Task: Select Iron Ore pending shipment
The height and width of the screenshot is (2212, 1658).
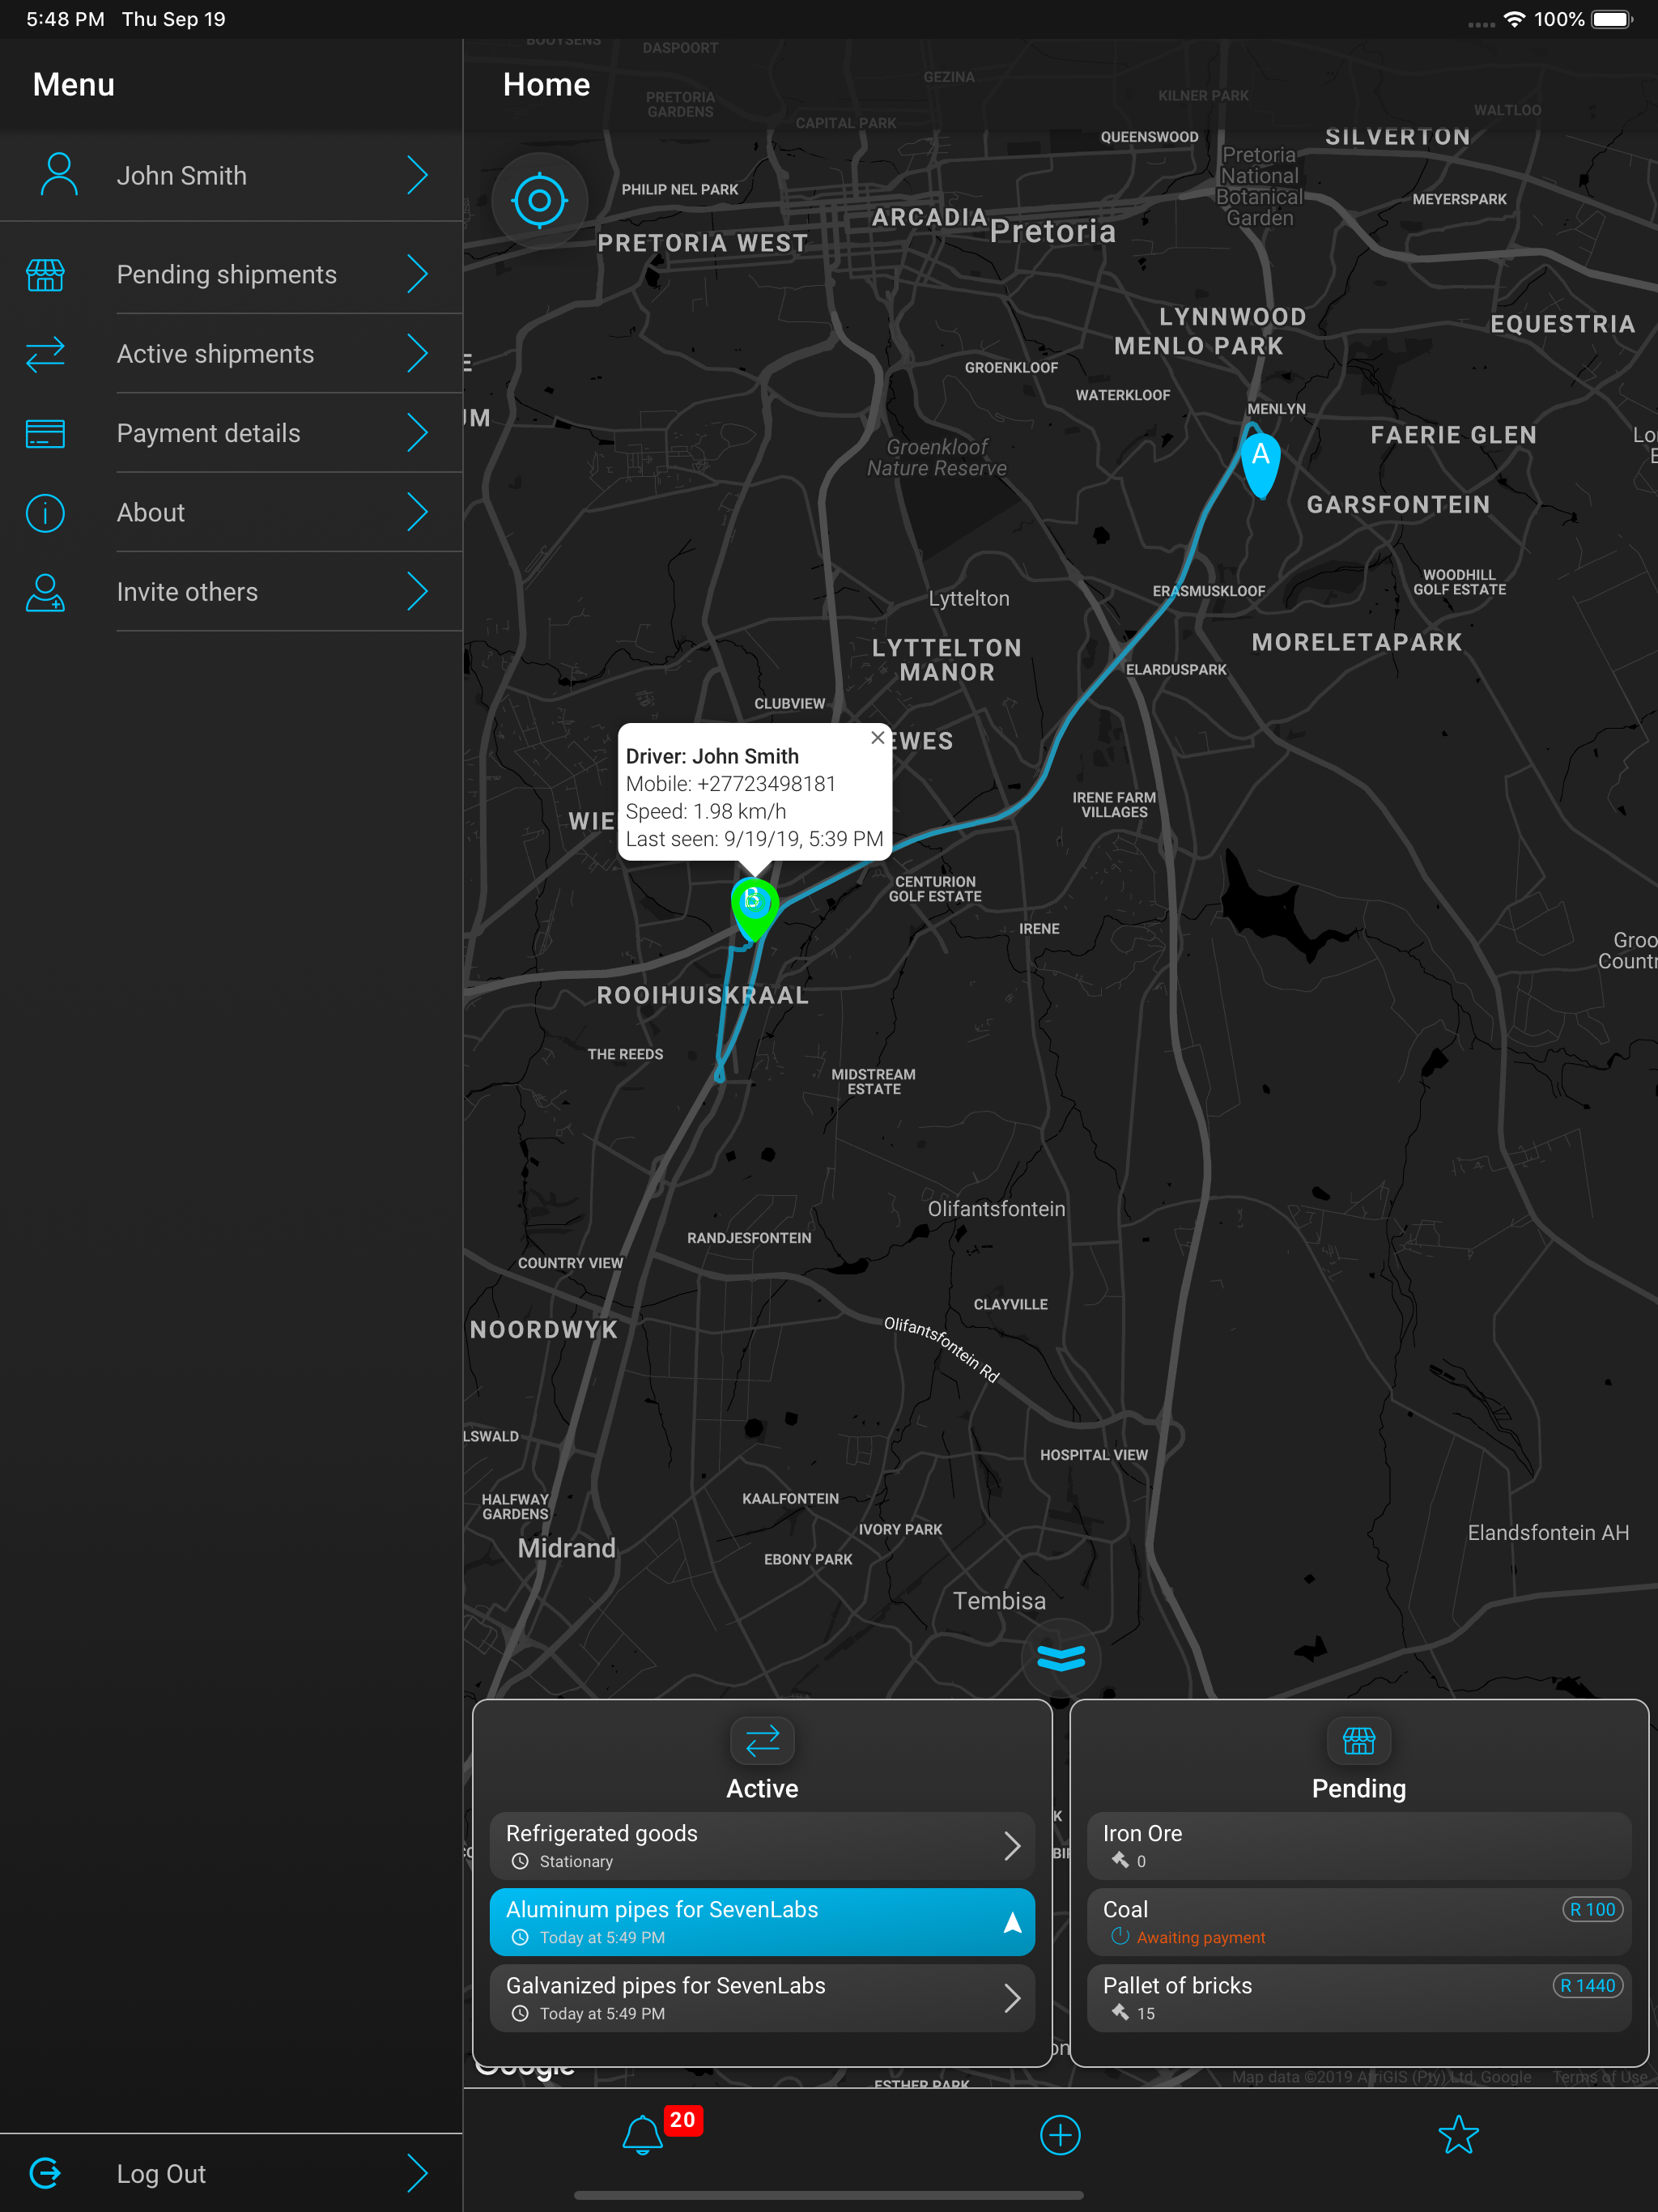Action: (x=1358, y=1846)
